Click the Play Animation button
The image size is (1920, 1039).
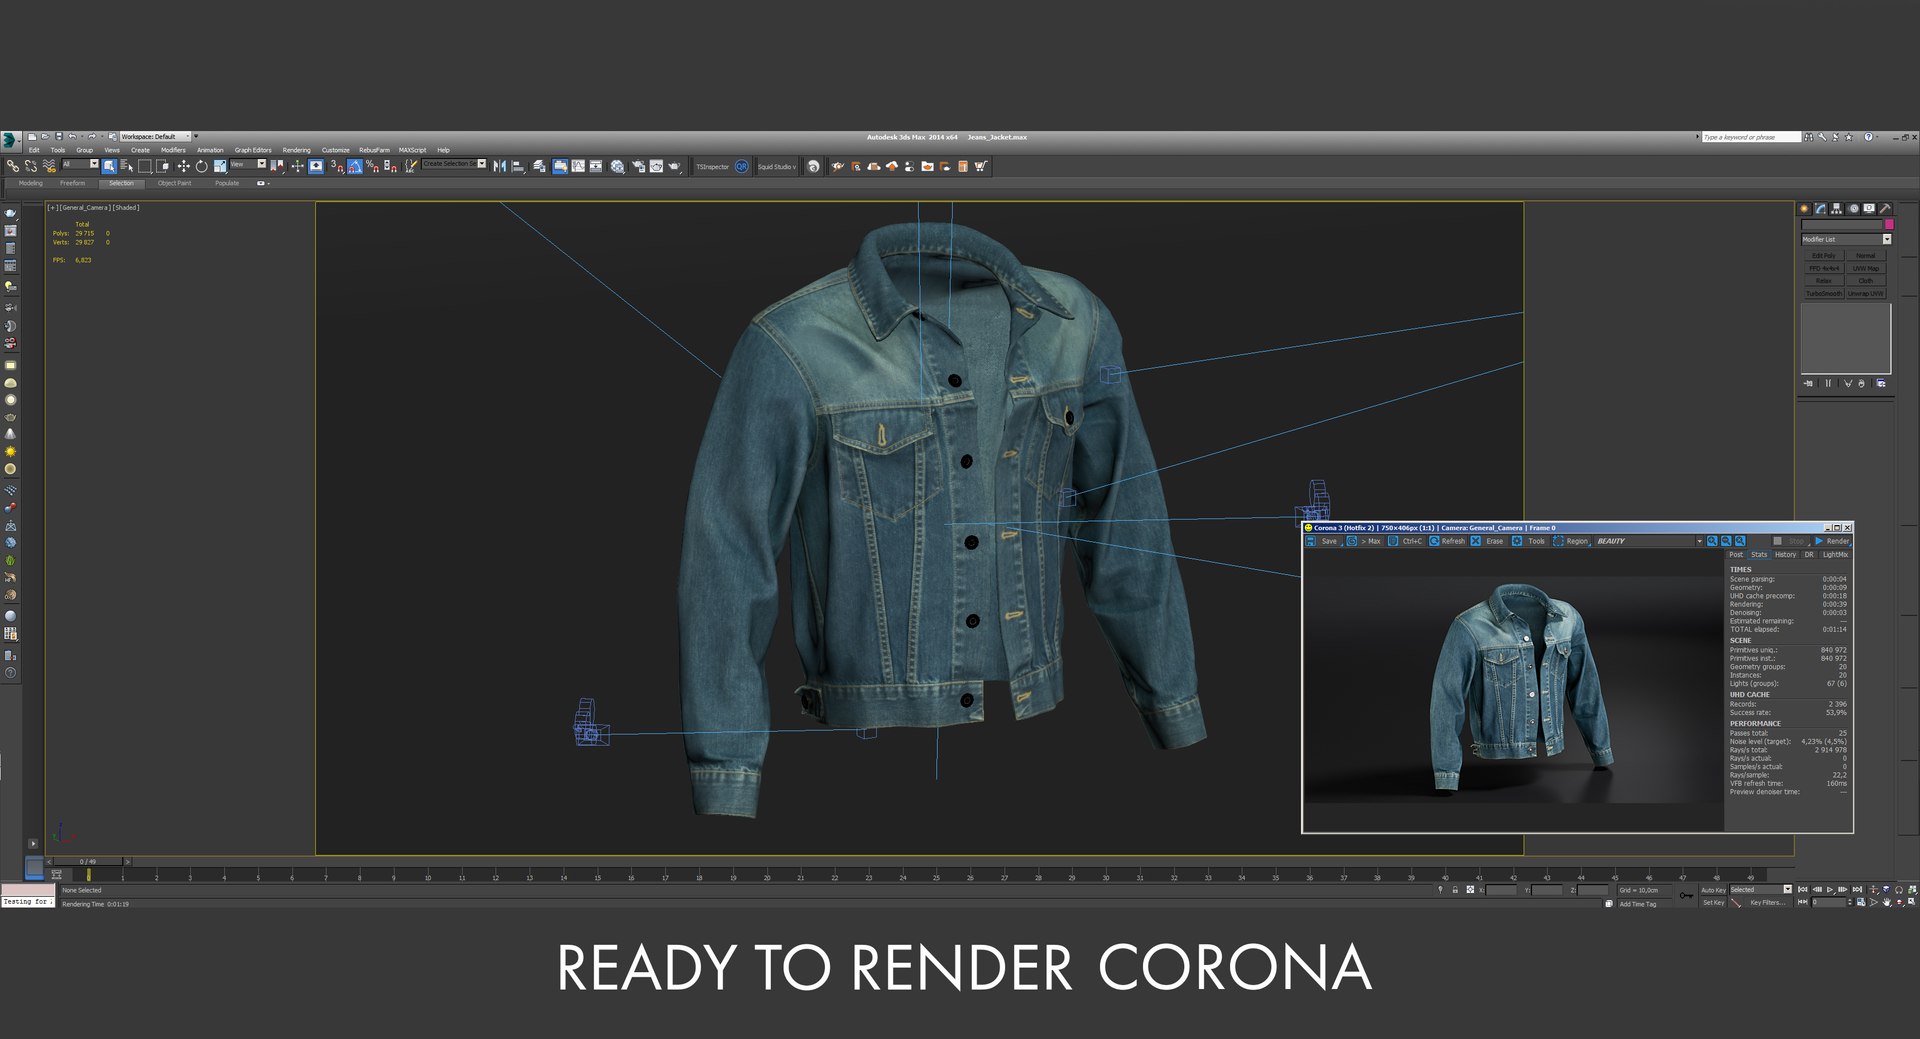tap(1830, 890)
